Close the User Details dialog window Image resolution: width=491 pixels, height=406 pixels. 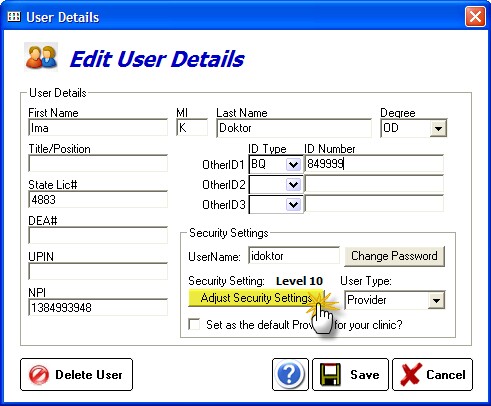(x=475, y=16)
